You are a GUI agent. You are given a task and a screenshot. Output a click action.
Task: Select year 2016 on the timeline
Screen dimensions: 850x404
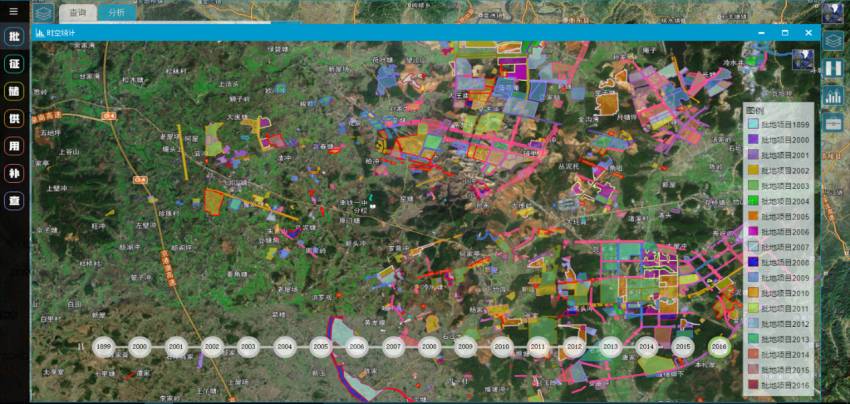(718, 347)
